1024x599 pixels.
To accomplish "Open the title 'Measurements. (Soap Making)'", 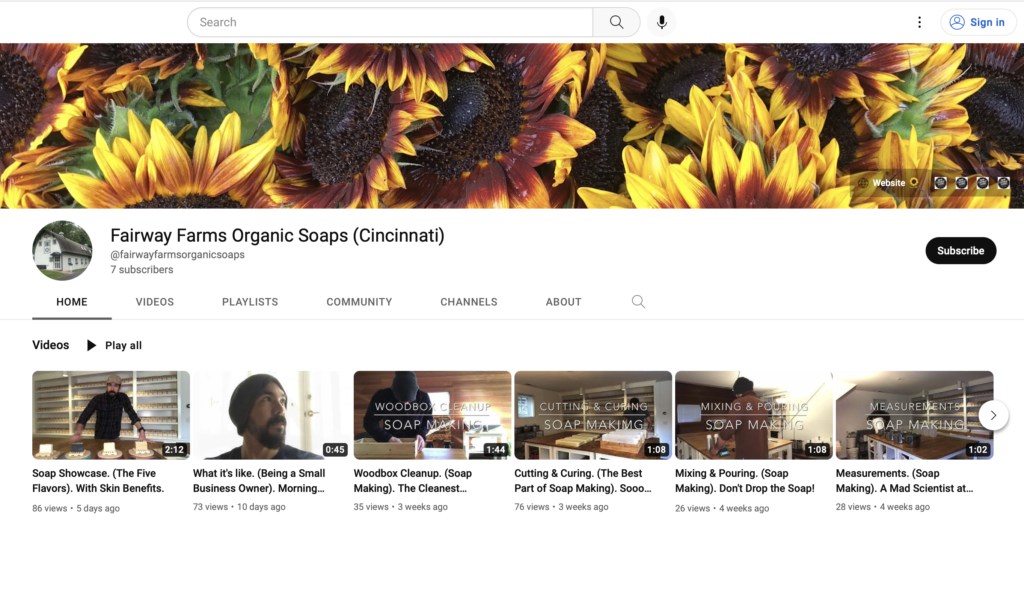I will tap(904, 481).
